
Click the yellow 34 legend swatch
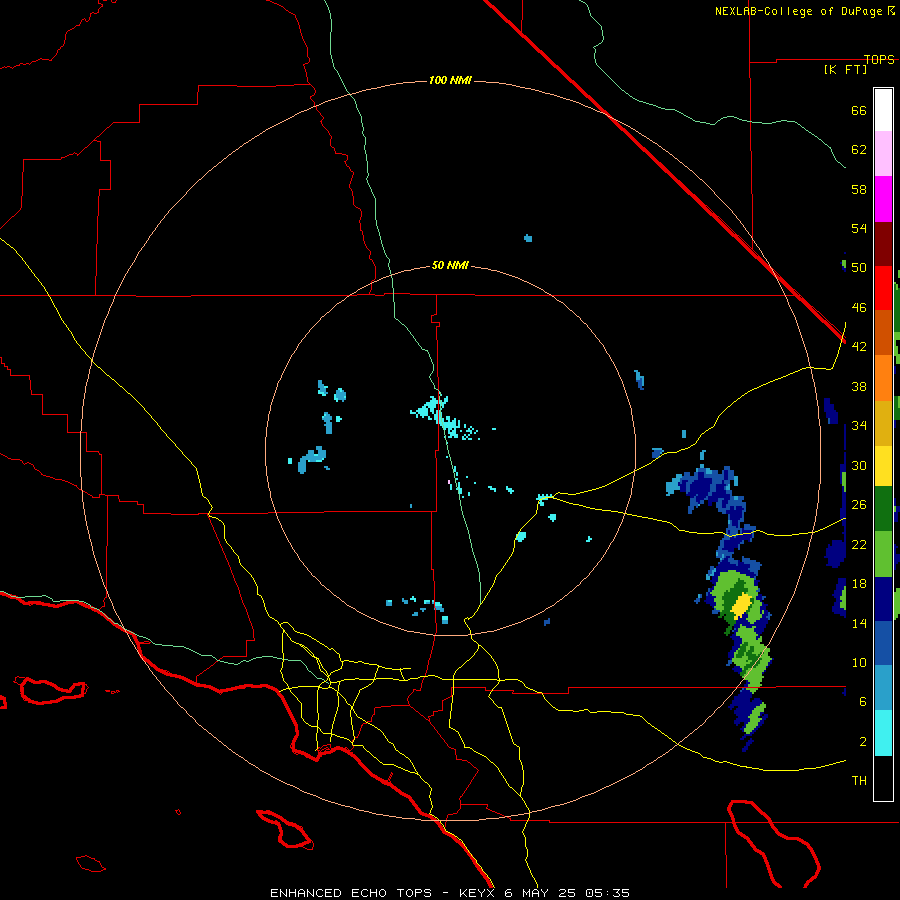(x=883, y=466)
